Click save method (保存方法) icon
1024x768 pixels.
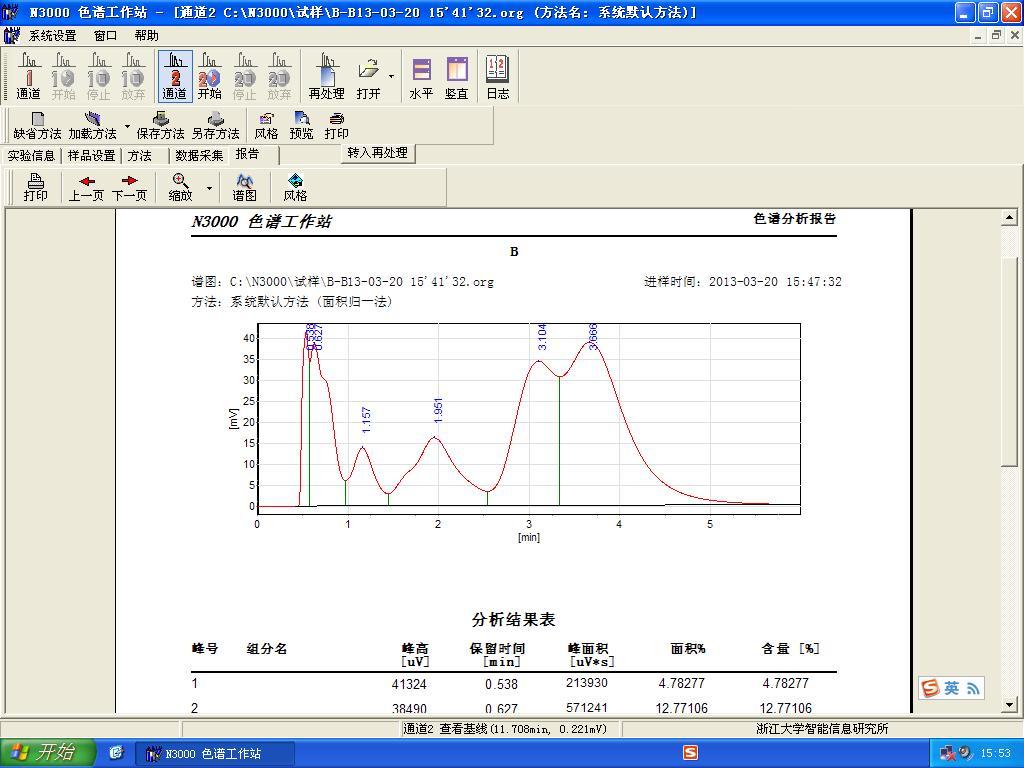click(160, 126)
